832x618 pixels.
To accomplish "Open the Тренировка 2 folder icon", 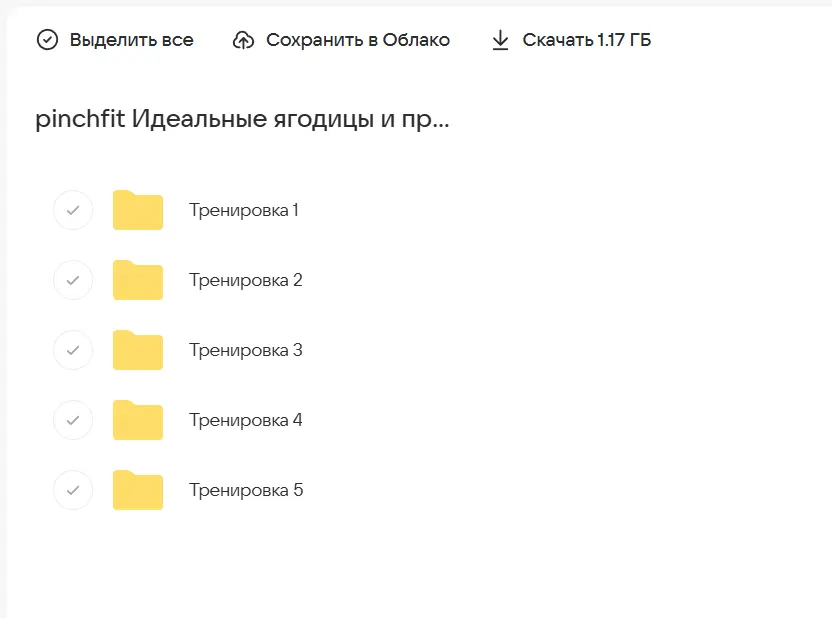I will [x=137, y=280].
